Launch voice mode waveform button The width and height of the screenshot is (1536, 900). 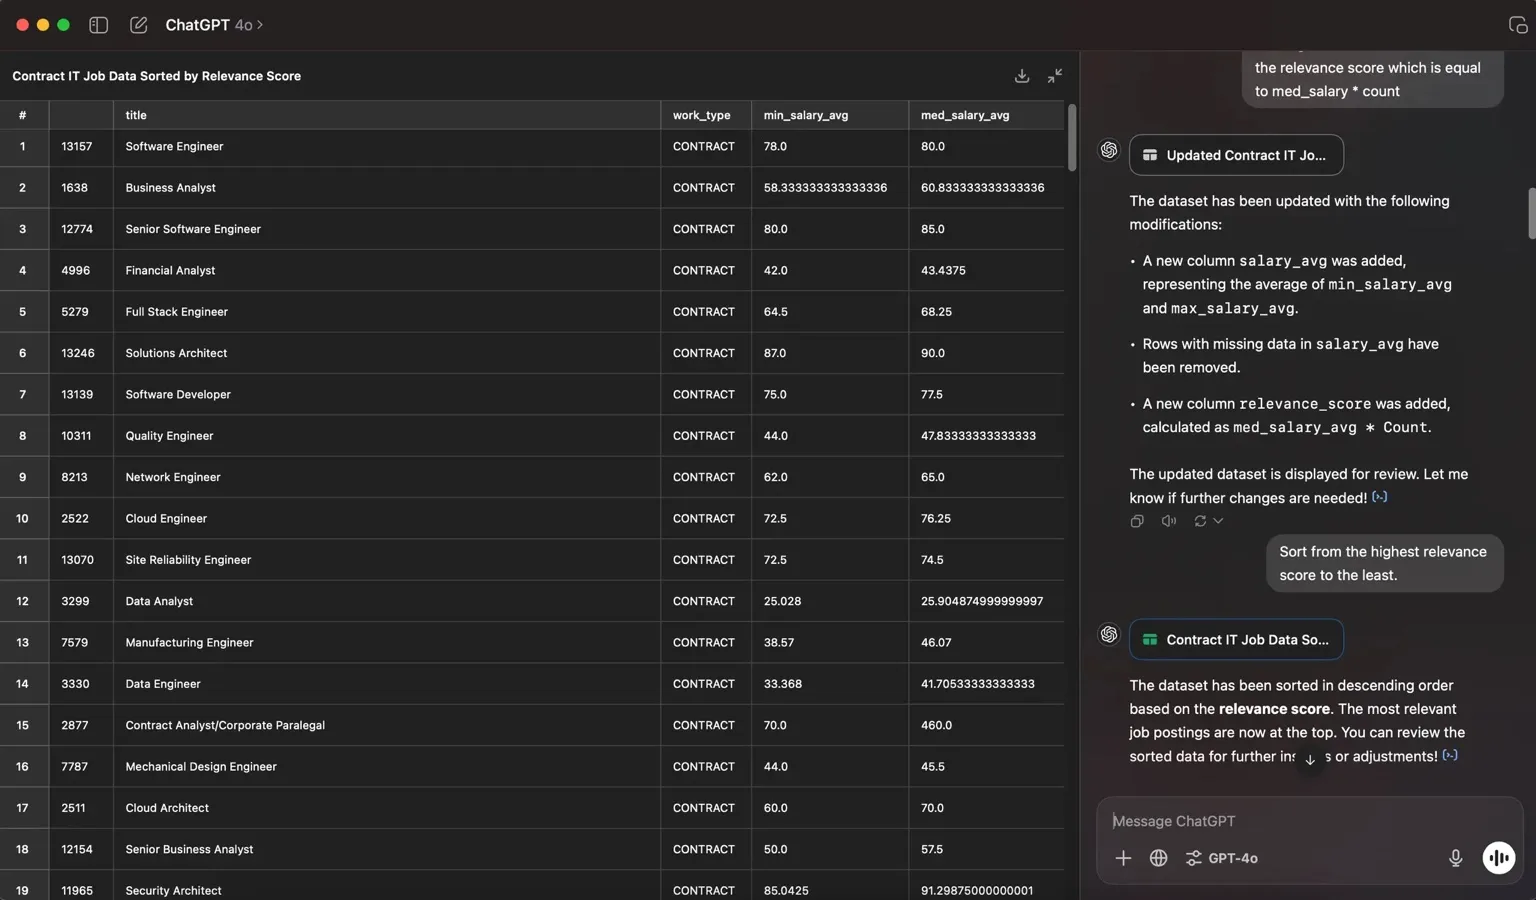pyautogui.click(x=1499, y=858)
